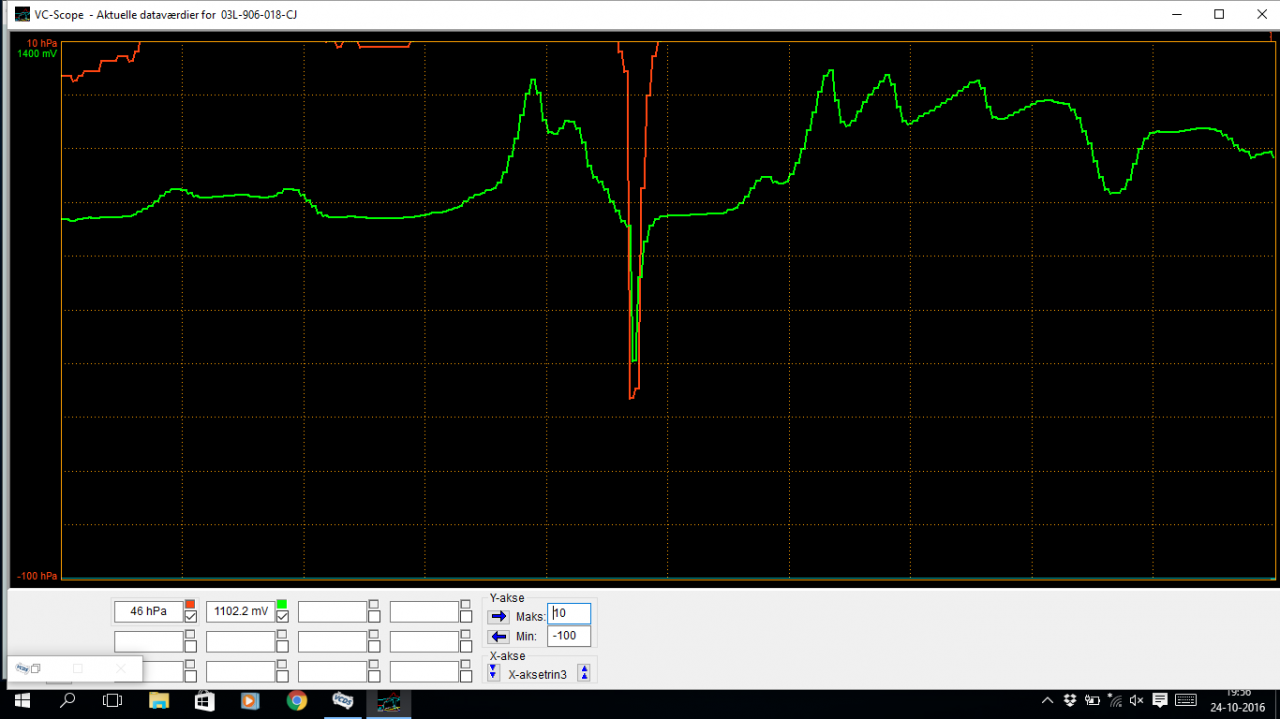Click the VC-Scope window title bar icon
Screen dimensions: 1280x719
[21, 14]
